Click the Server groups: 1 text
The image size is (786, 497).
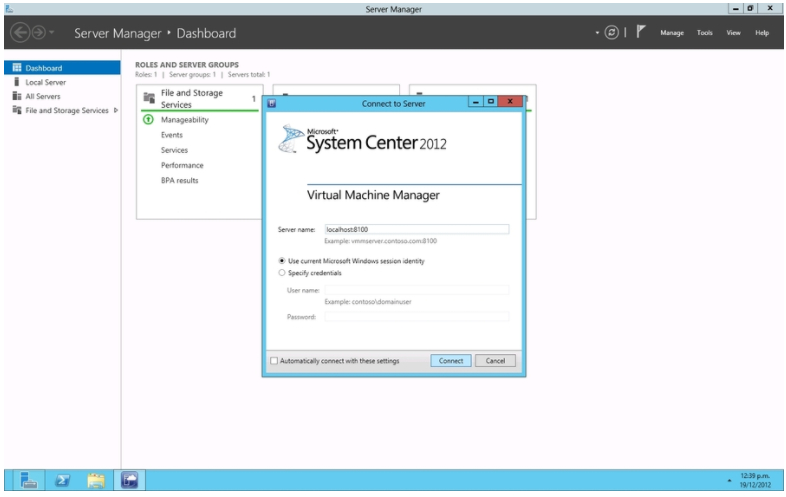point(192,75)
